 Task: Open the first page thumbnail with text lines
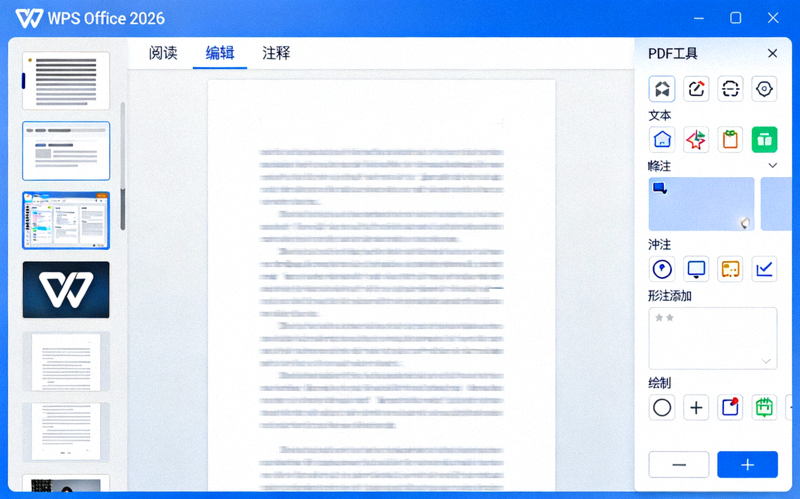pyautogui.click(x=66, y=81)
